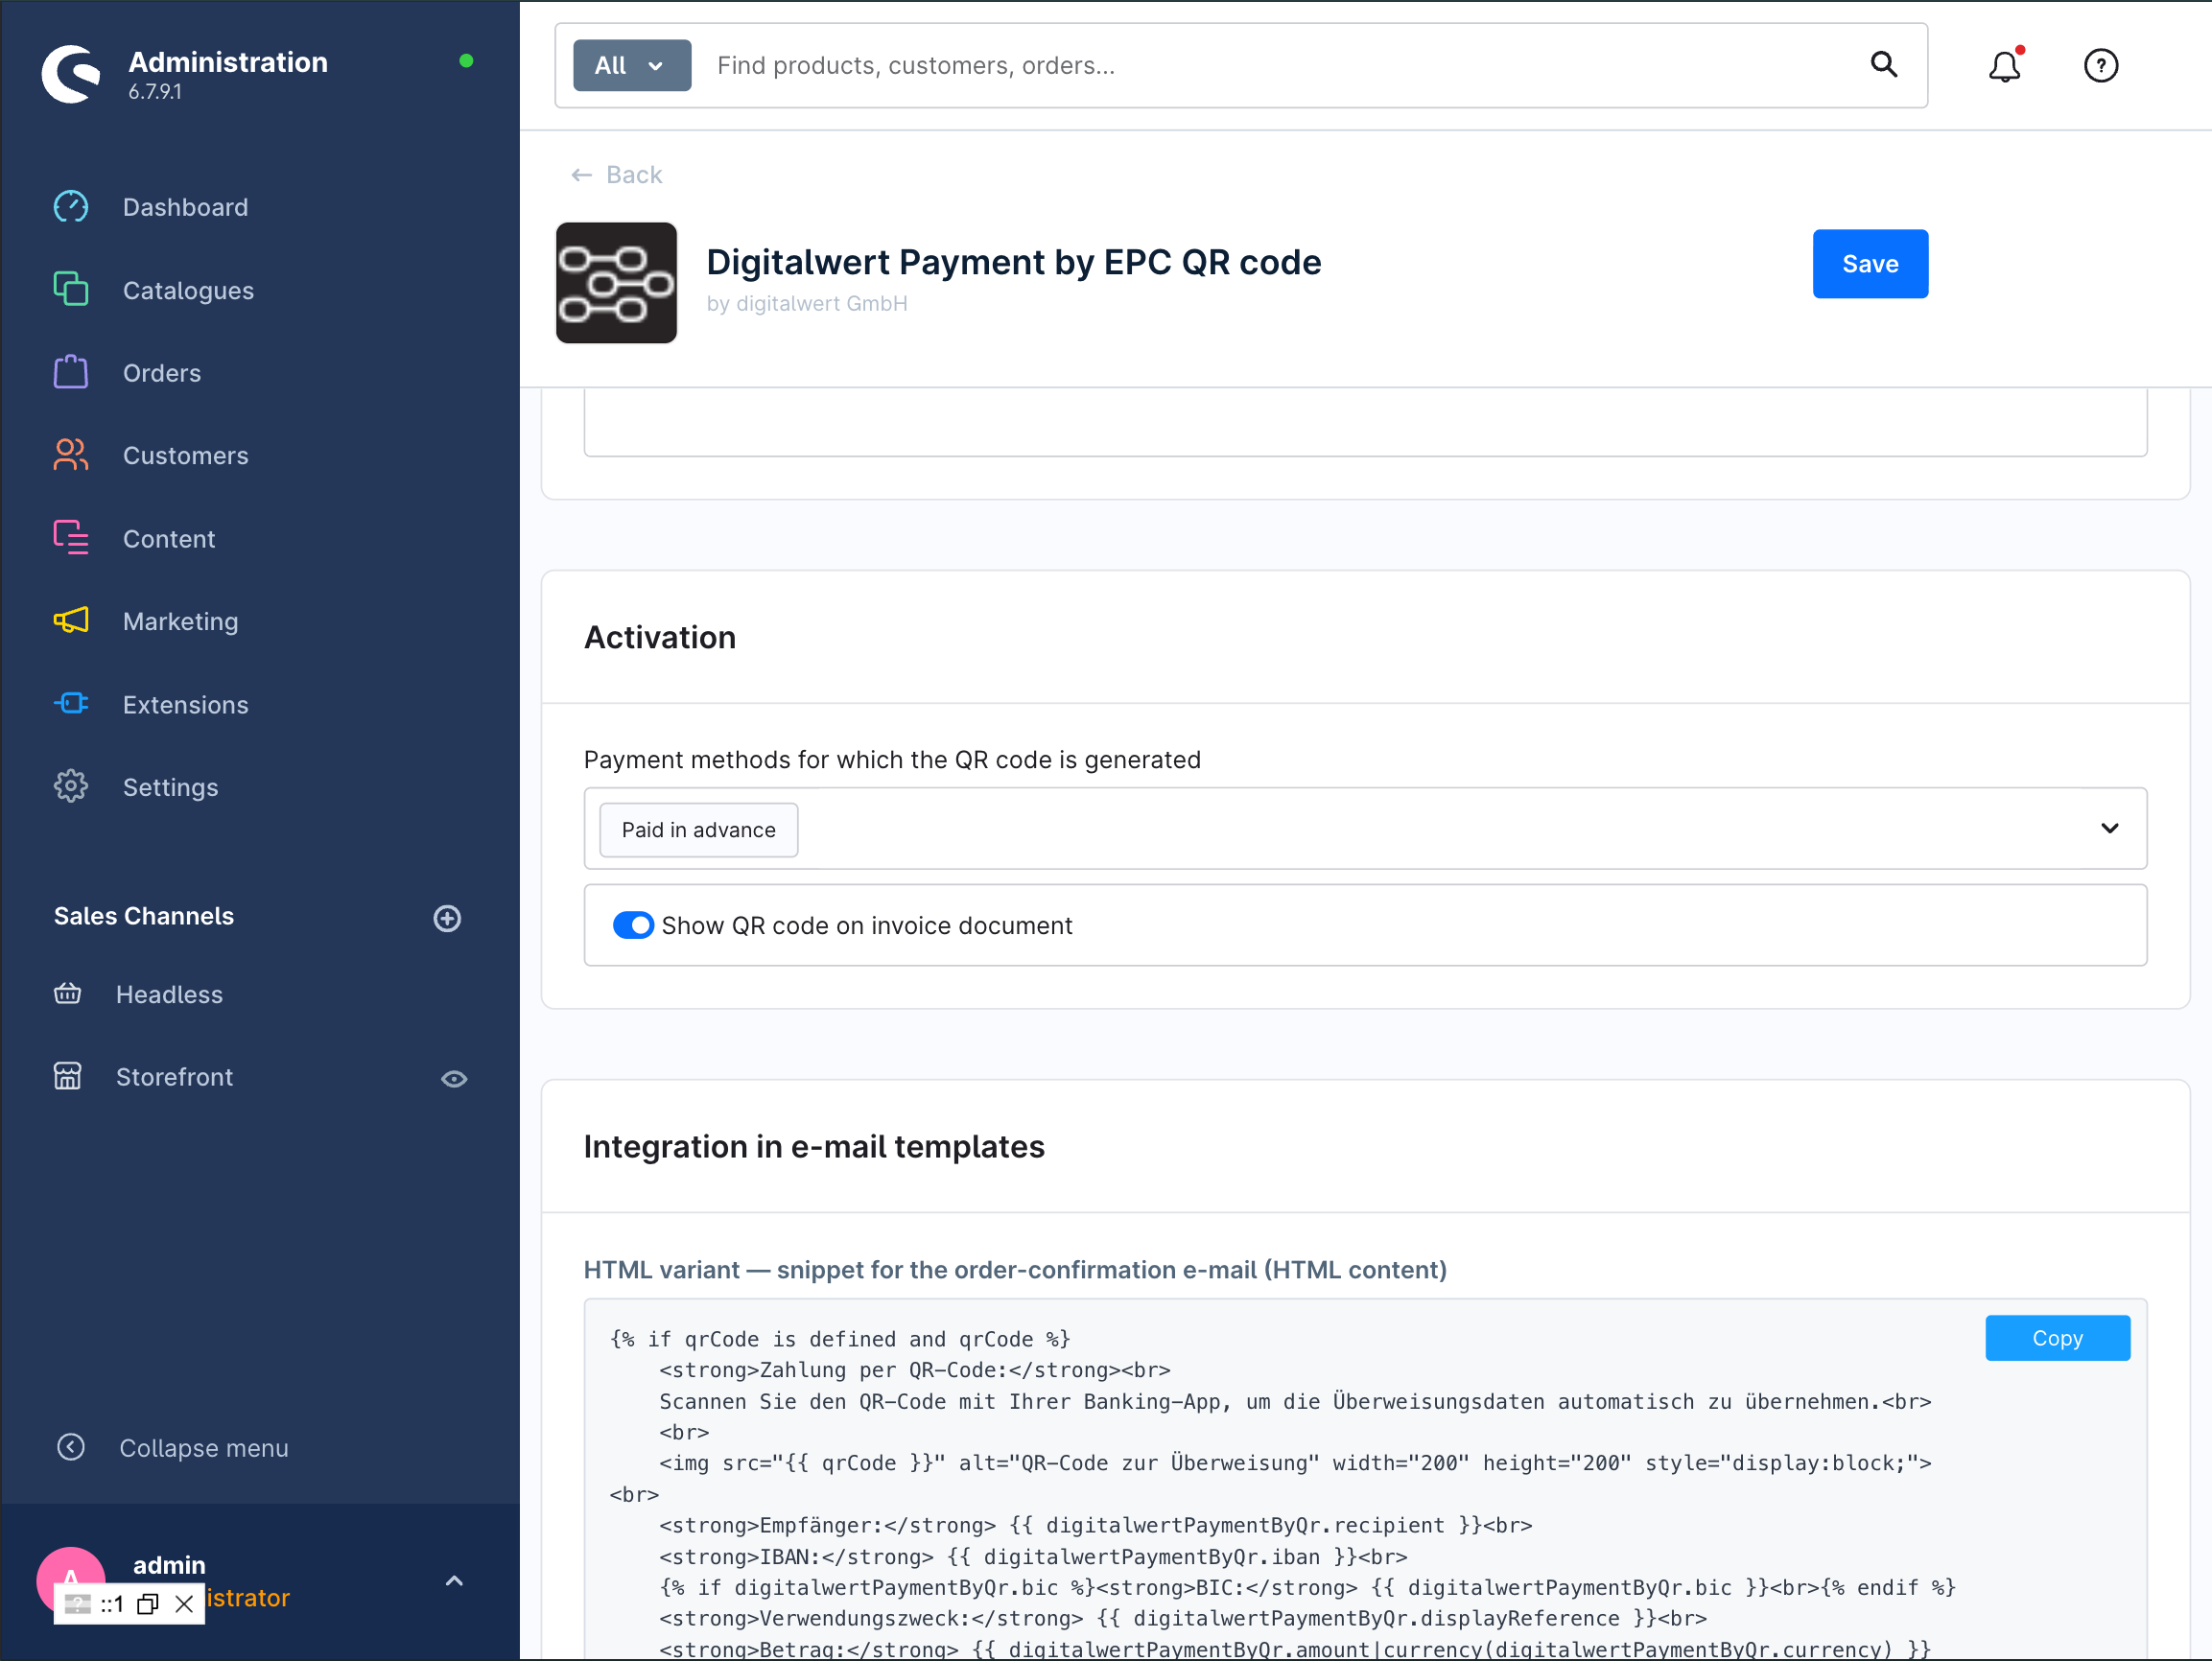Expand the admin user menu chevron
The image size is (2212, 1661).
click(x=454, y=1581)
